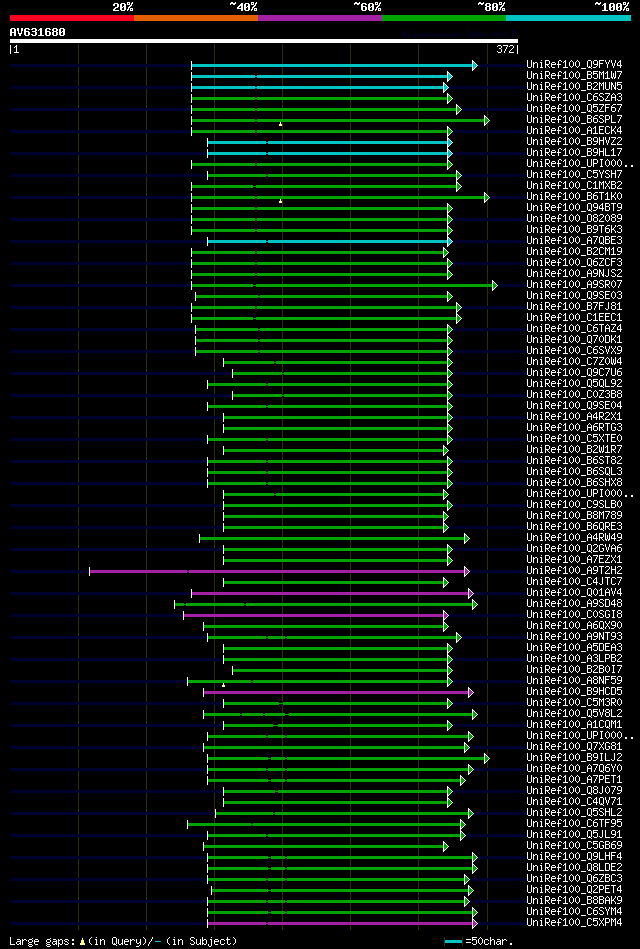The width and height of the screenshot is (640, 949).
Task: Select the UniRef100_A3LPB2 label
Action: (x=574, y=658)
